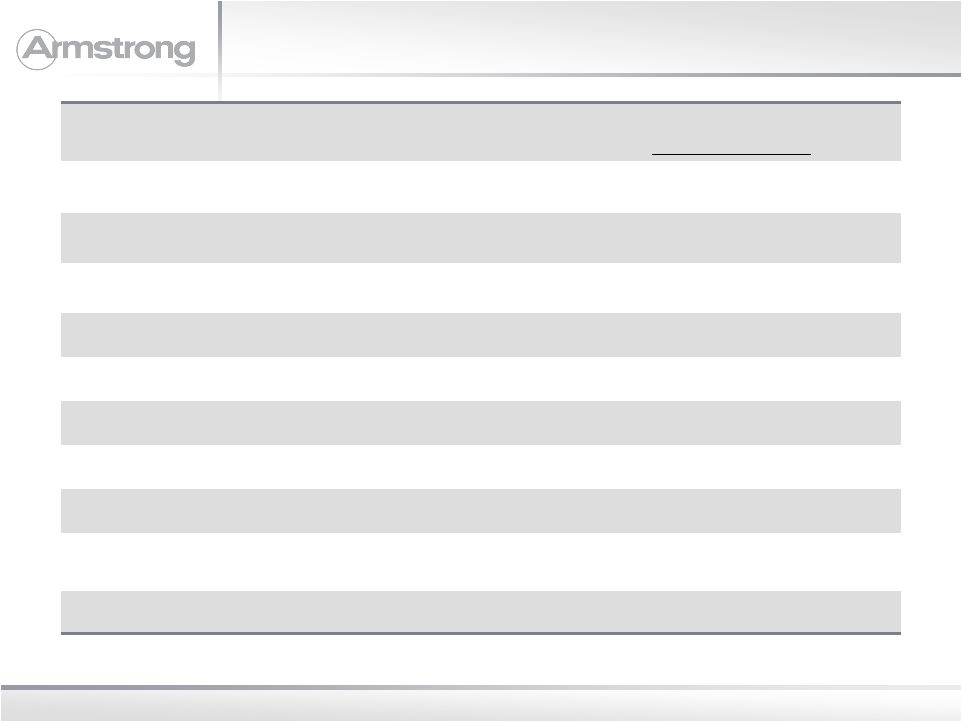Click the second white row of the table
This screenshot has width=962, height=721.
tap(480, 288)
